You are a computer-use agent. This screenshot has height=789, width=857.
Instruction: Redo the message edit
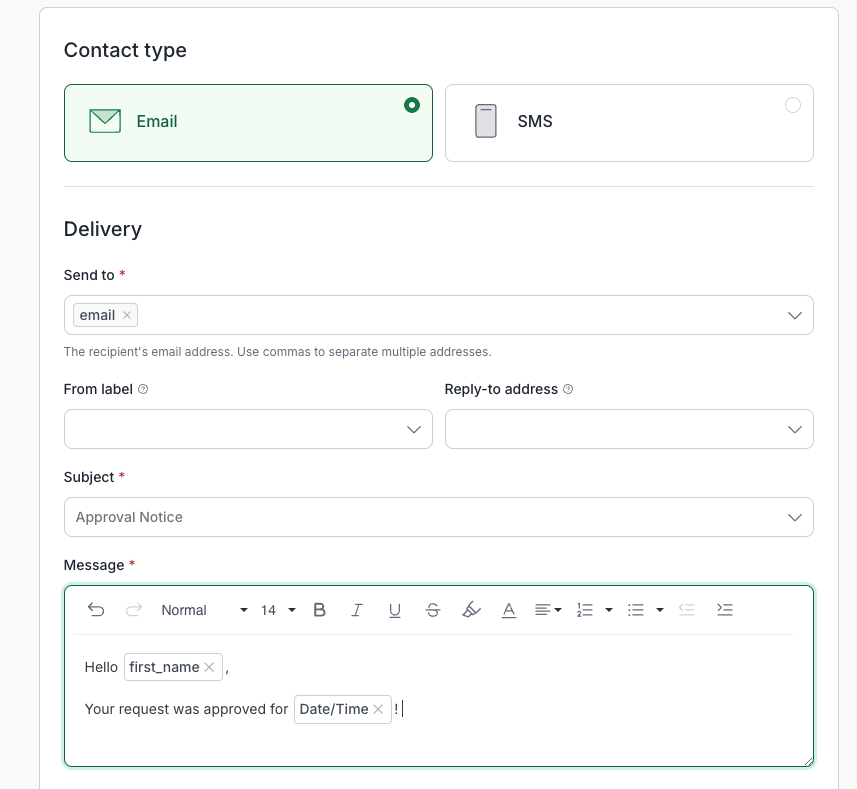(x=134, y=610)
